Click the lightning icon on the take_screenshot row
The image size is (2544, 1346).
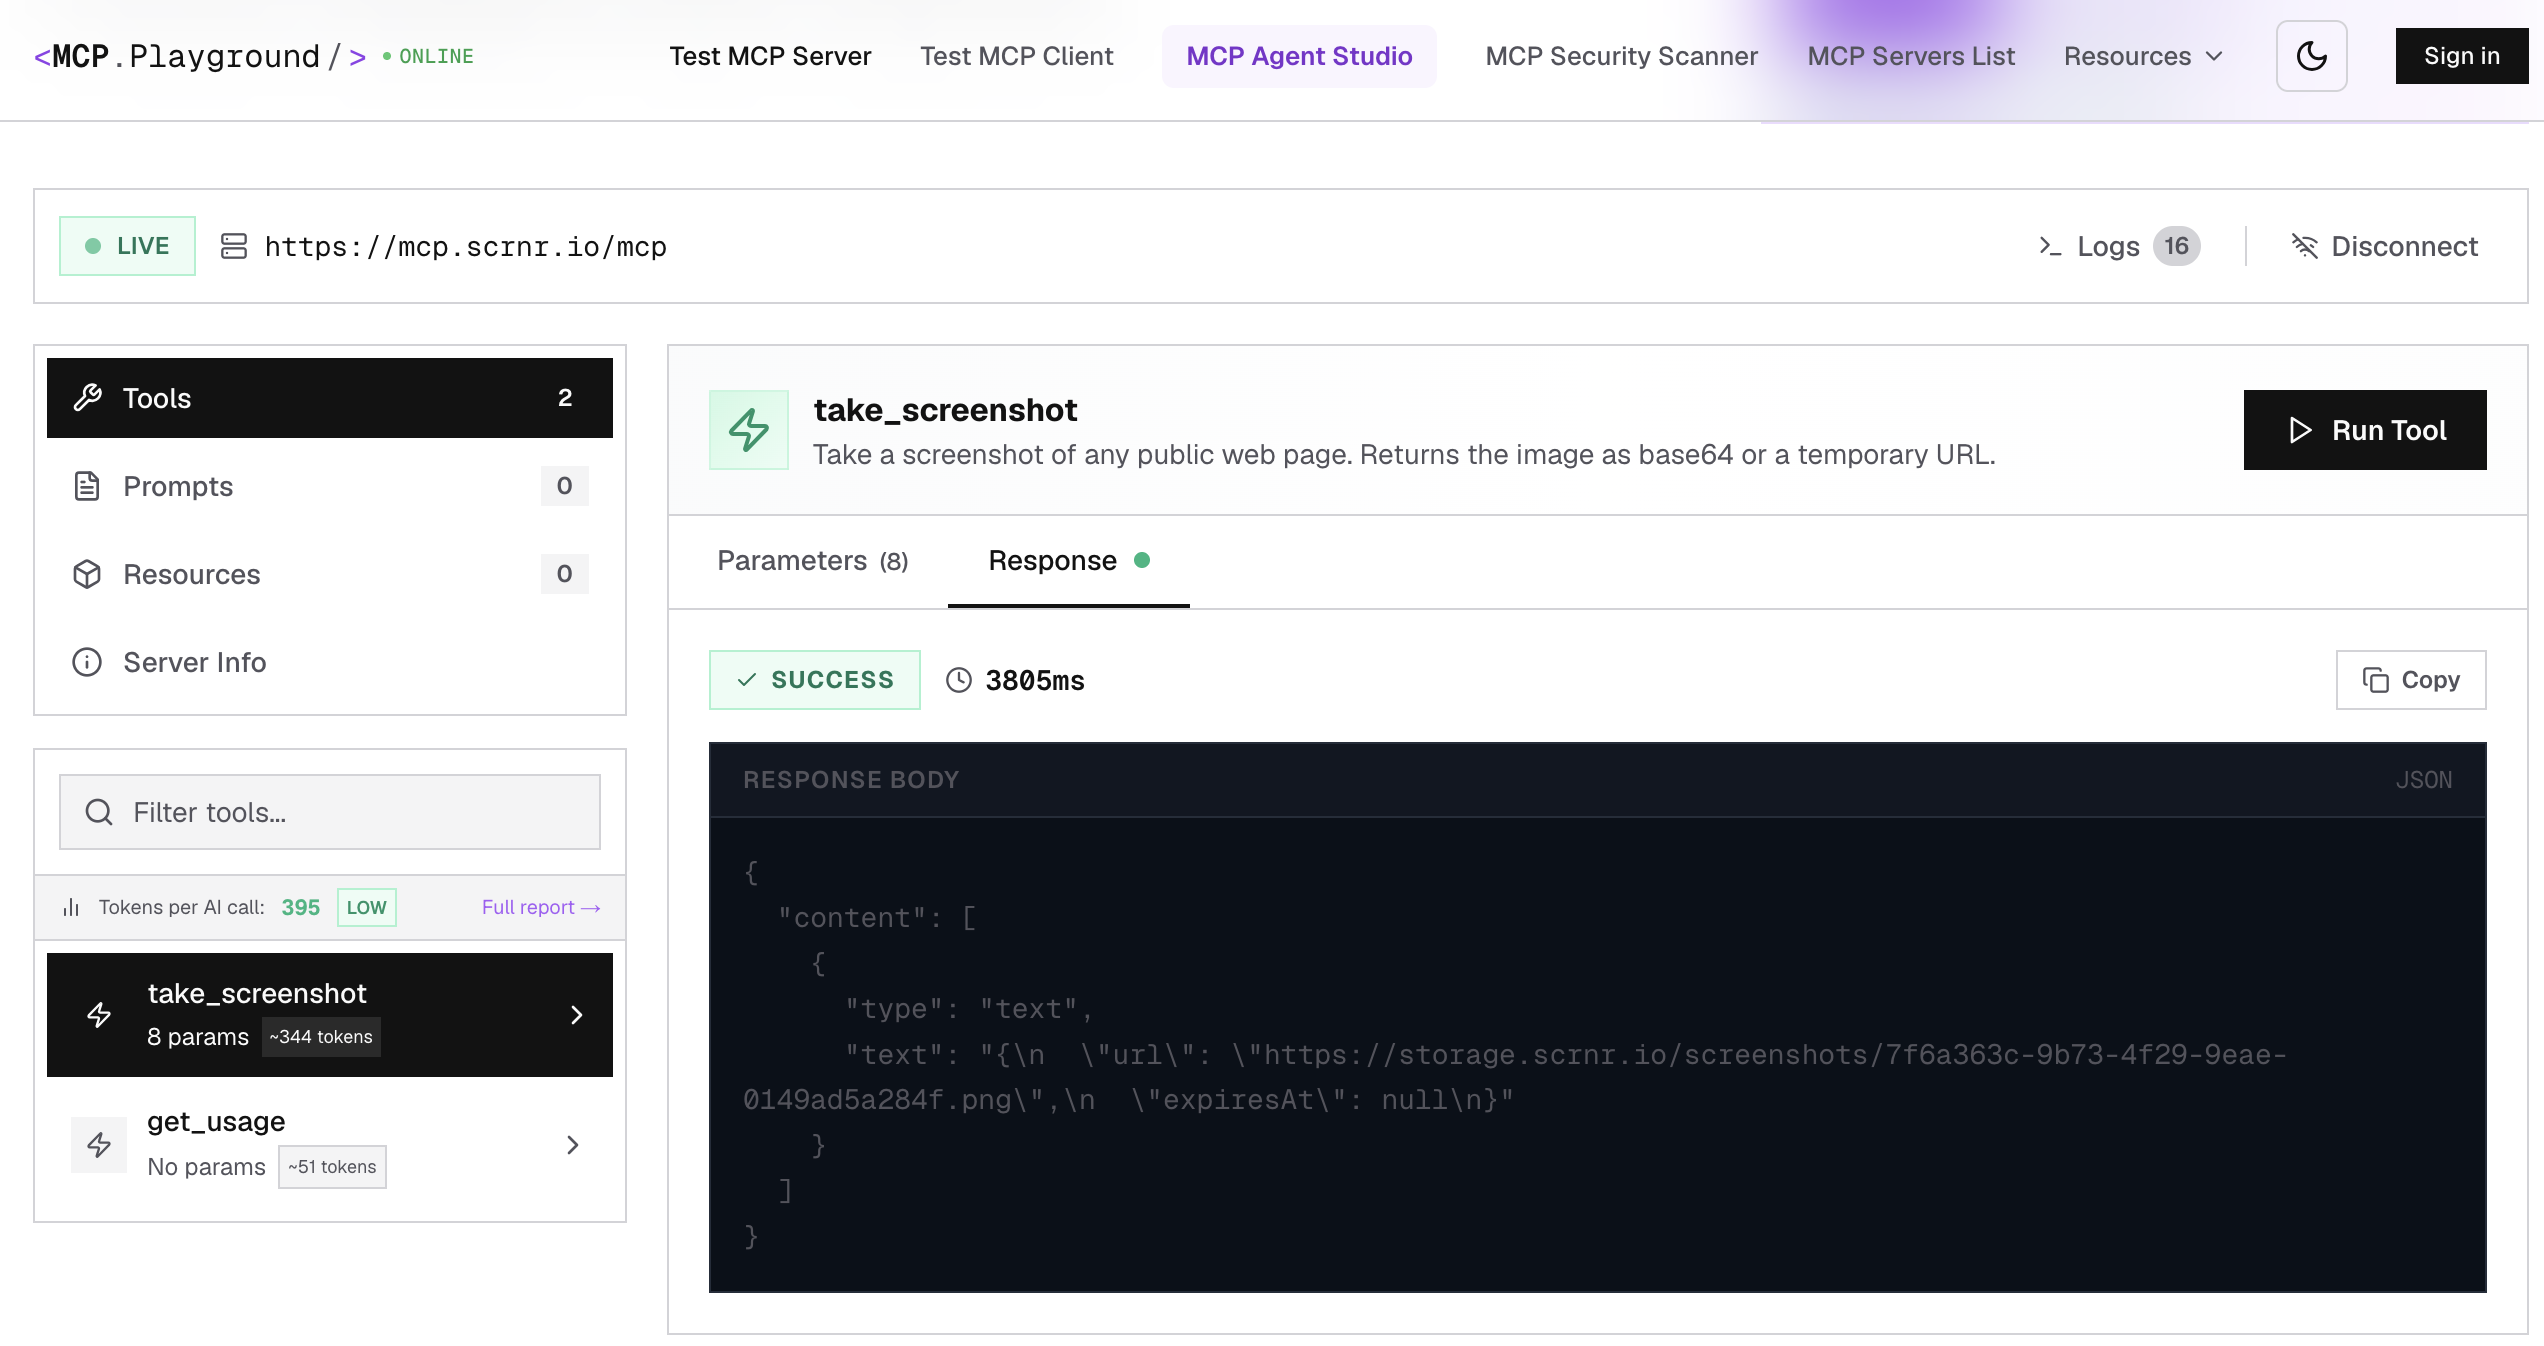(99, 1015)
